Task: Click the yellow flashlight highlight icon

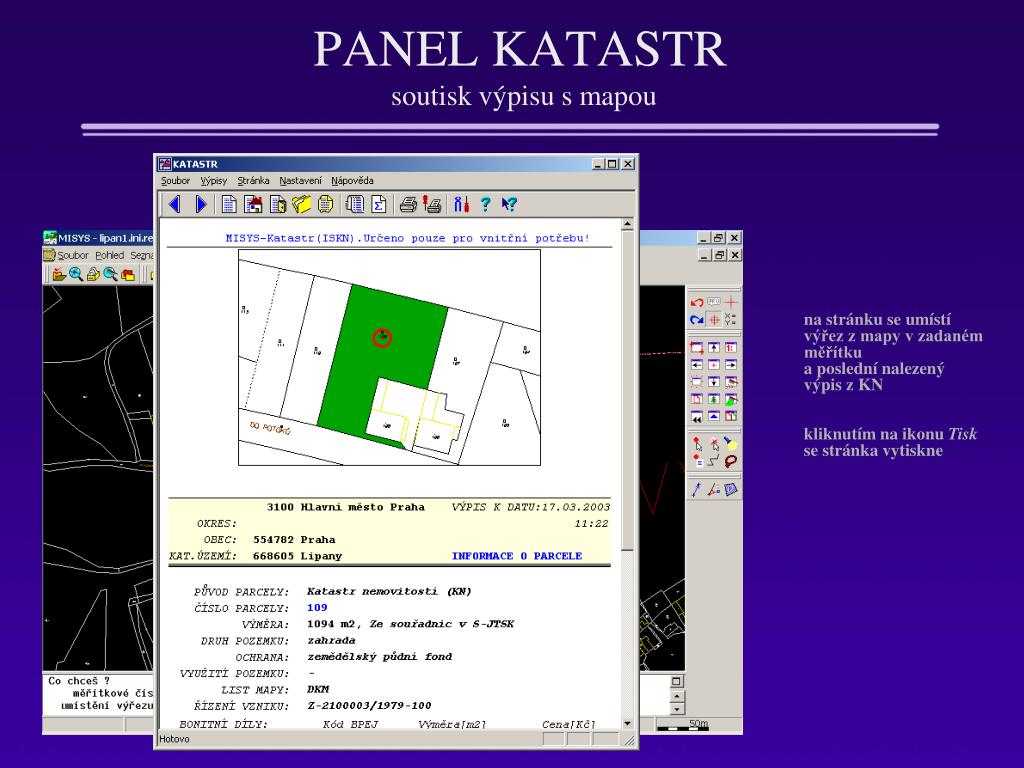Action: tap(731, 444)
